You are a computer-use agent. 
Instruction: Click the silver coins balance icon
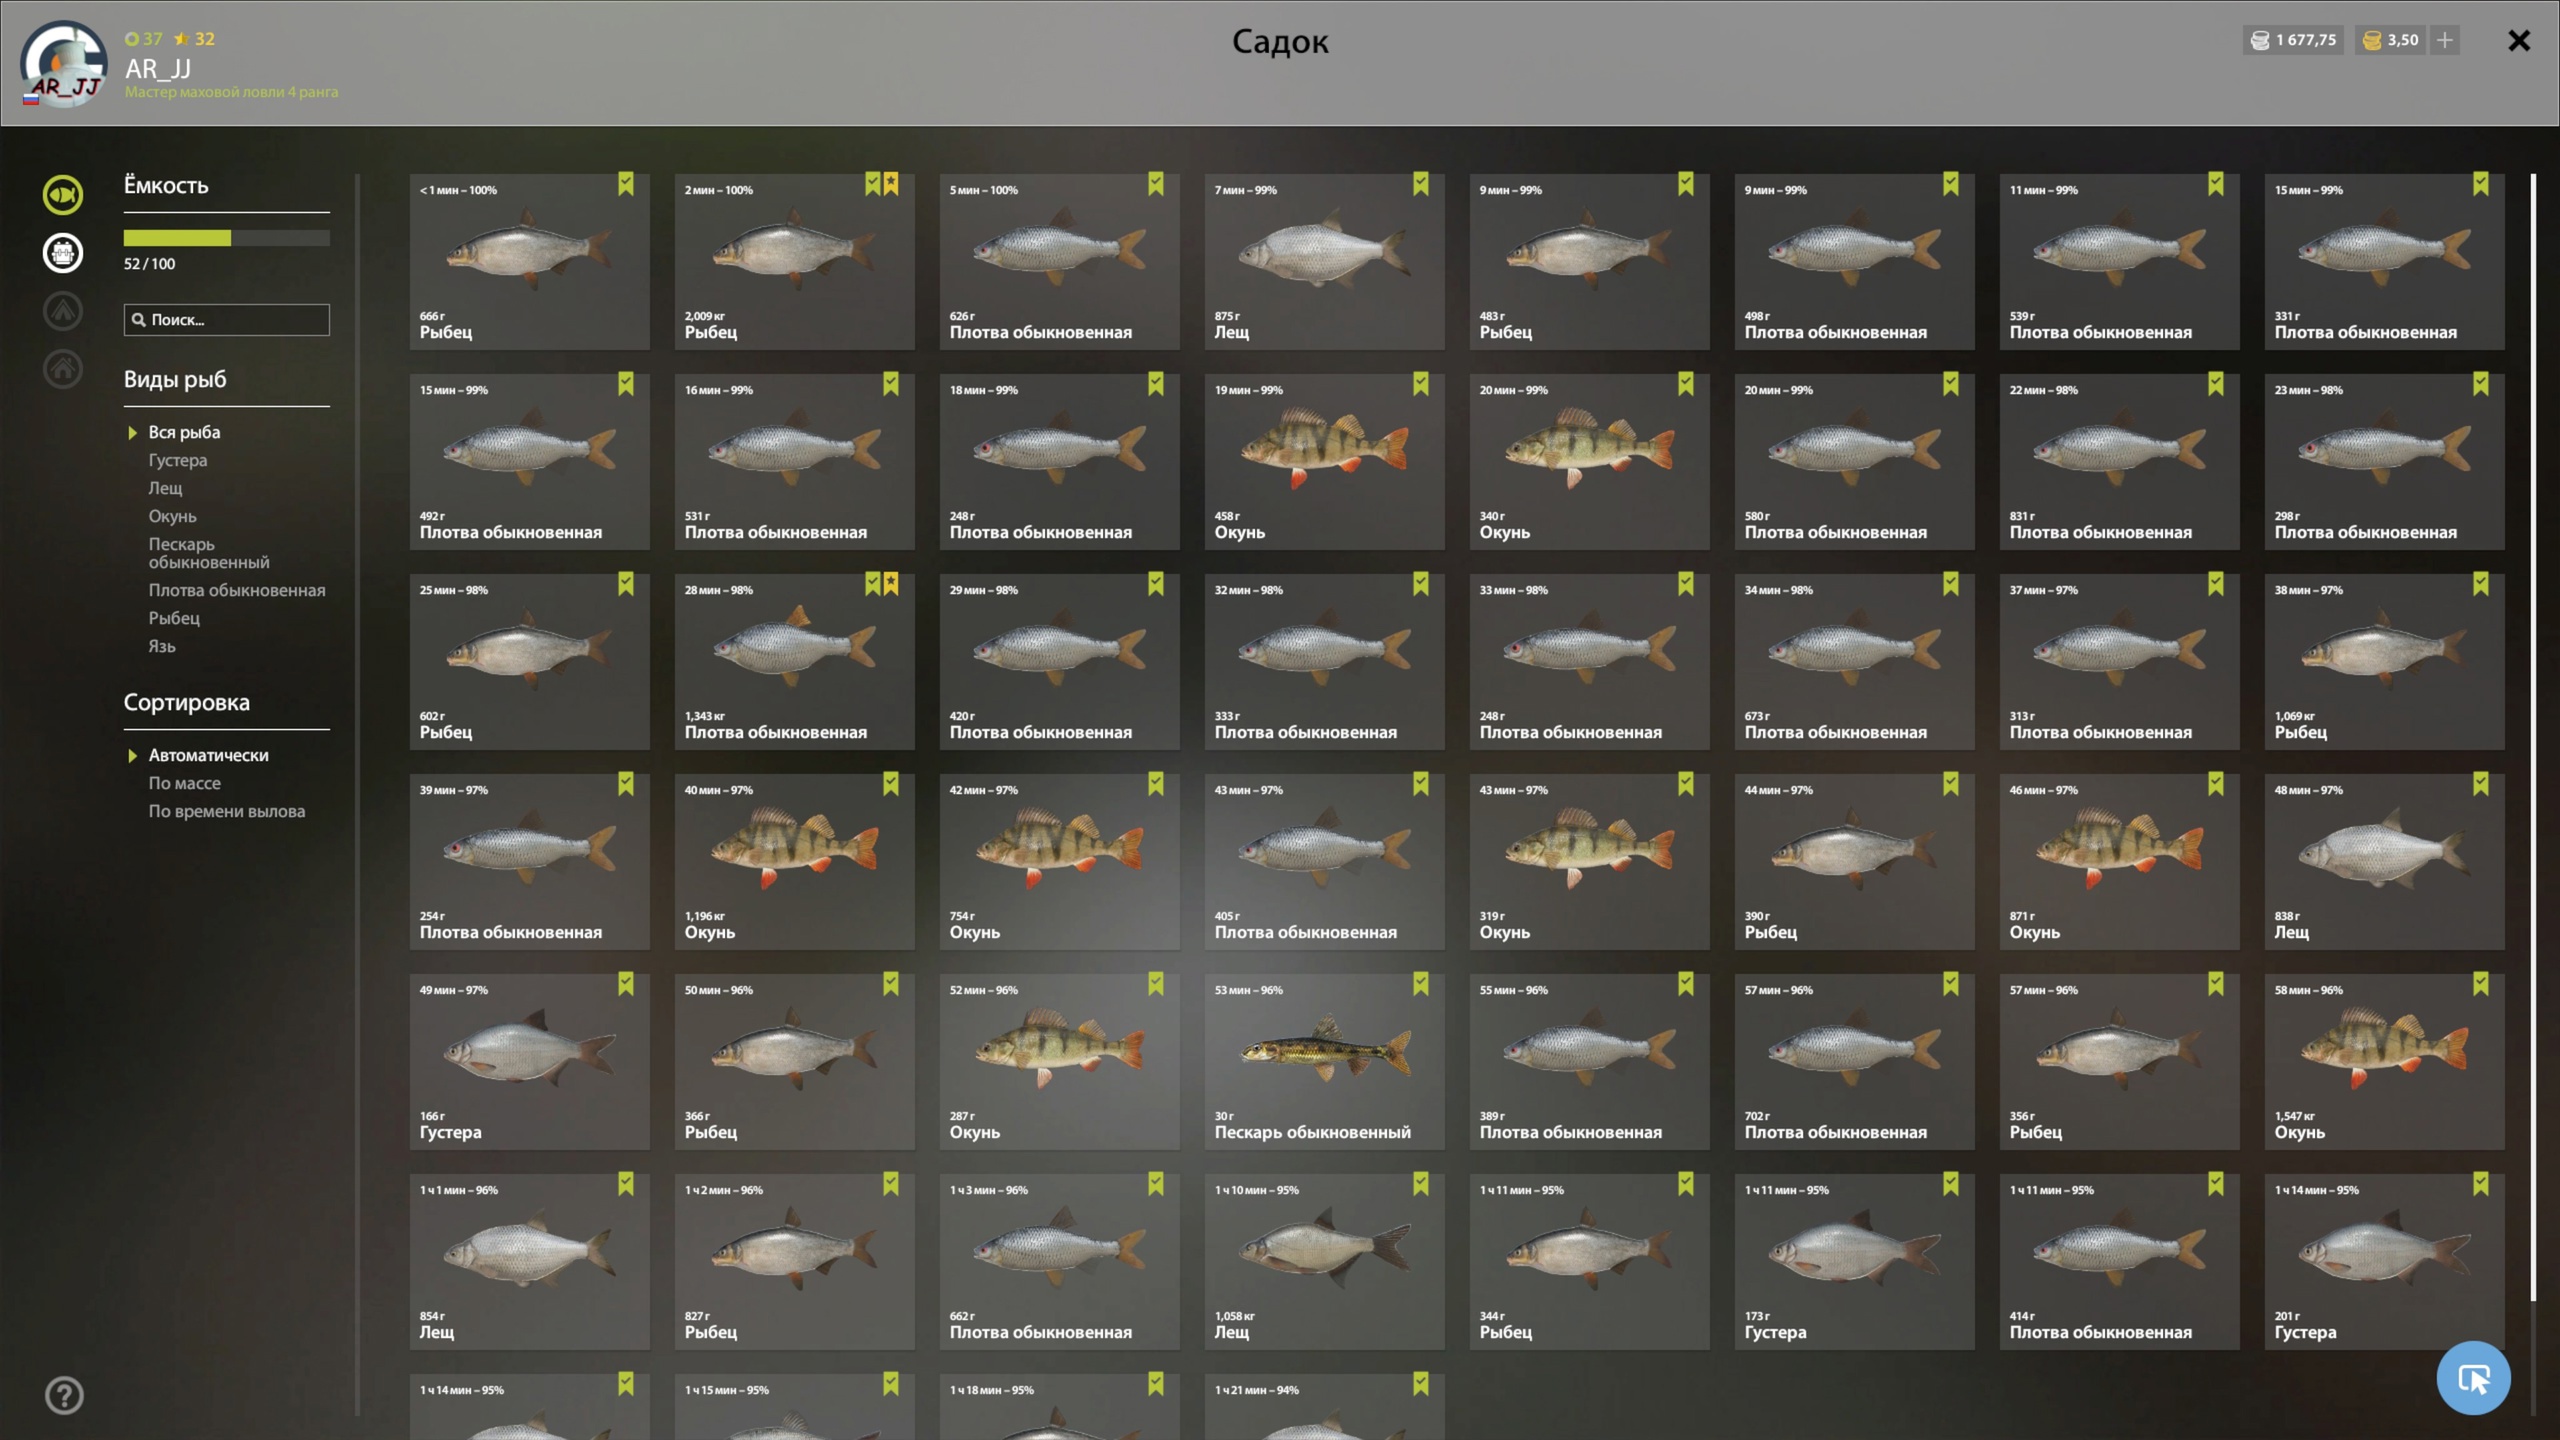coord(2259,40)
